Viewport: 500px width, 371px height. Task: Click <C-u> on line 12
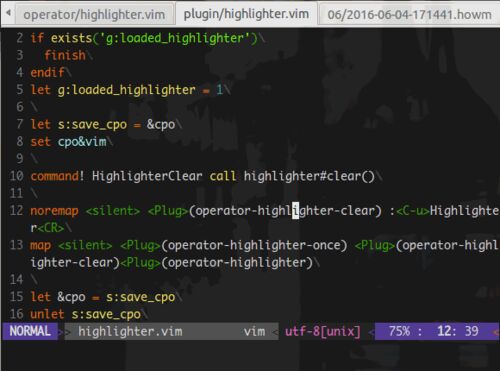click(413, 211)
